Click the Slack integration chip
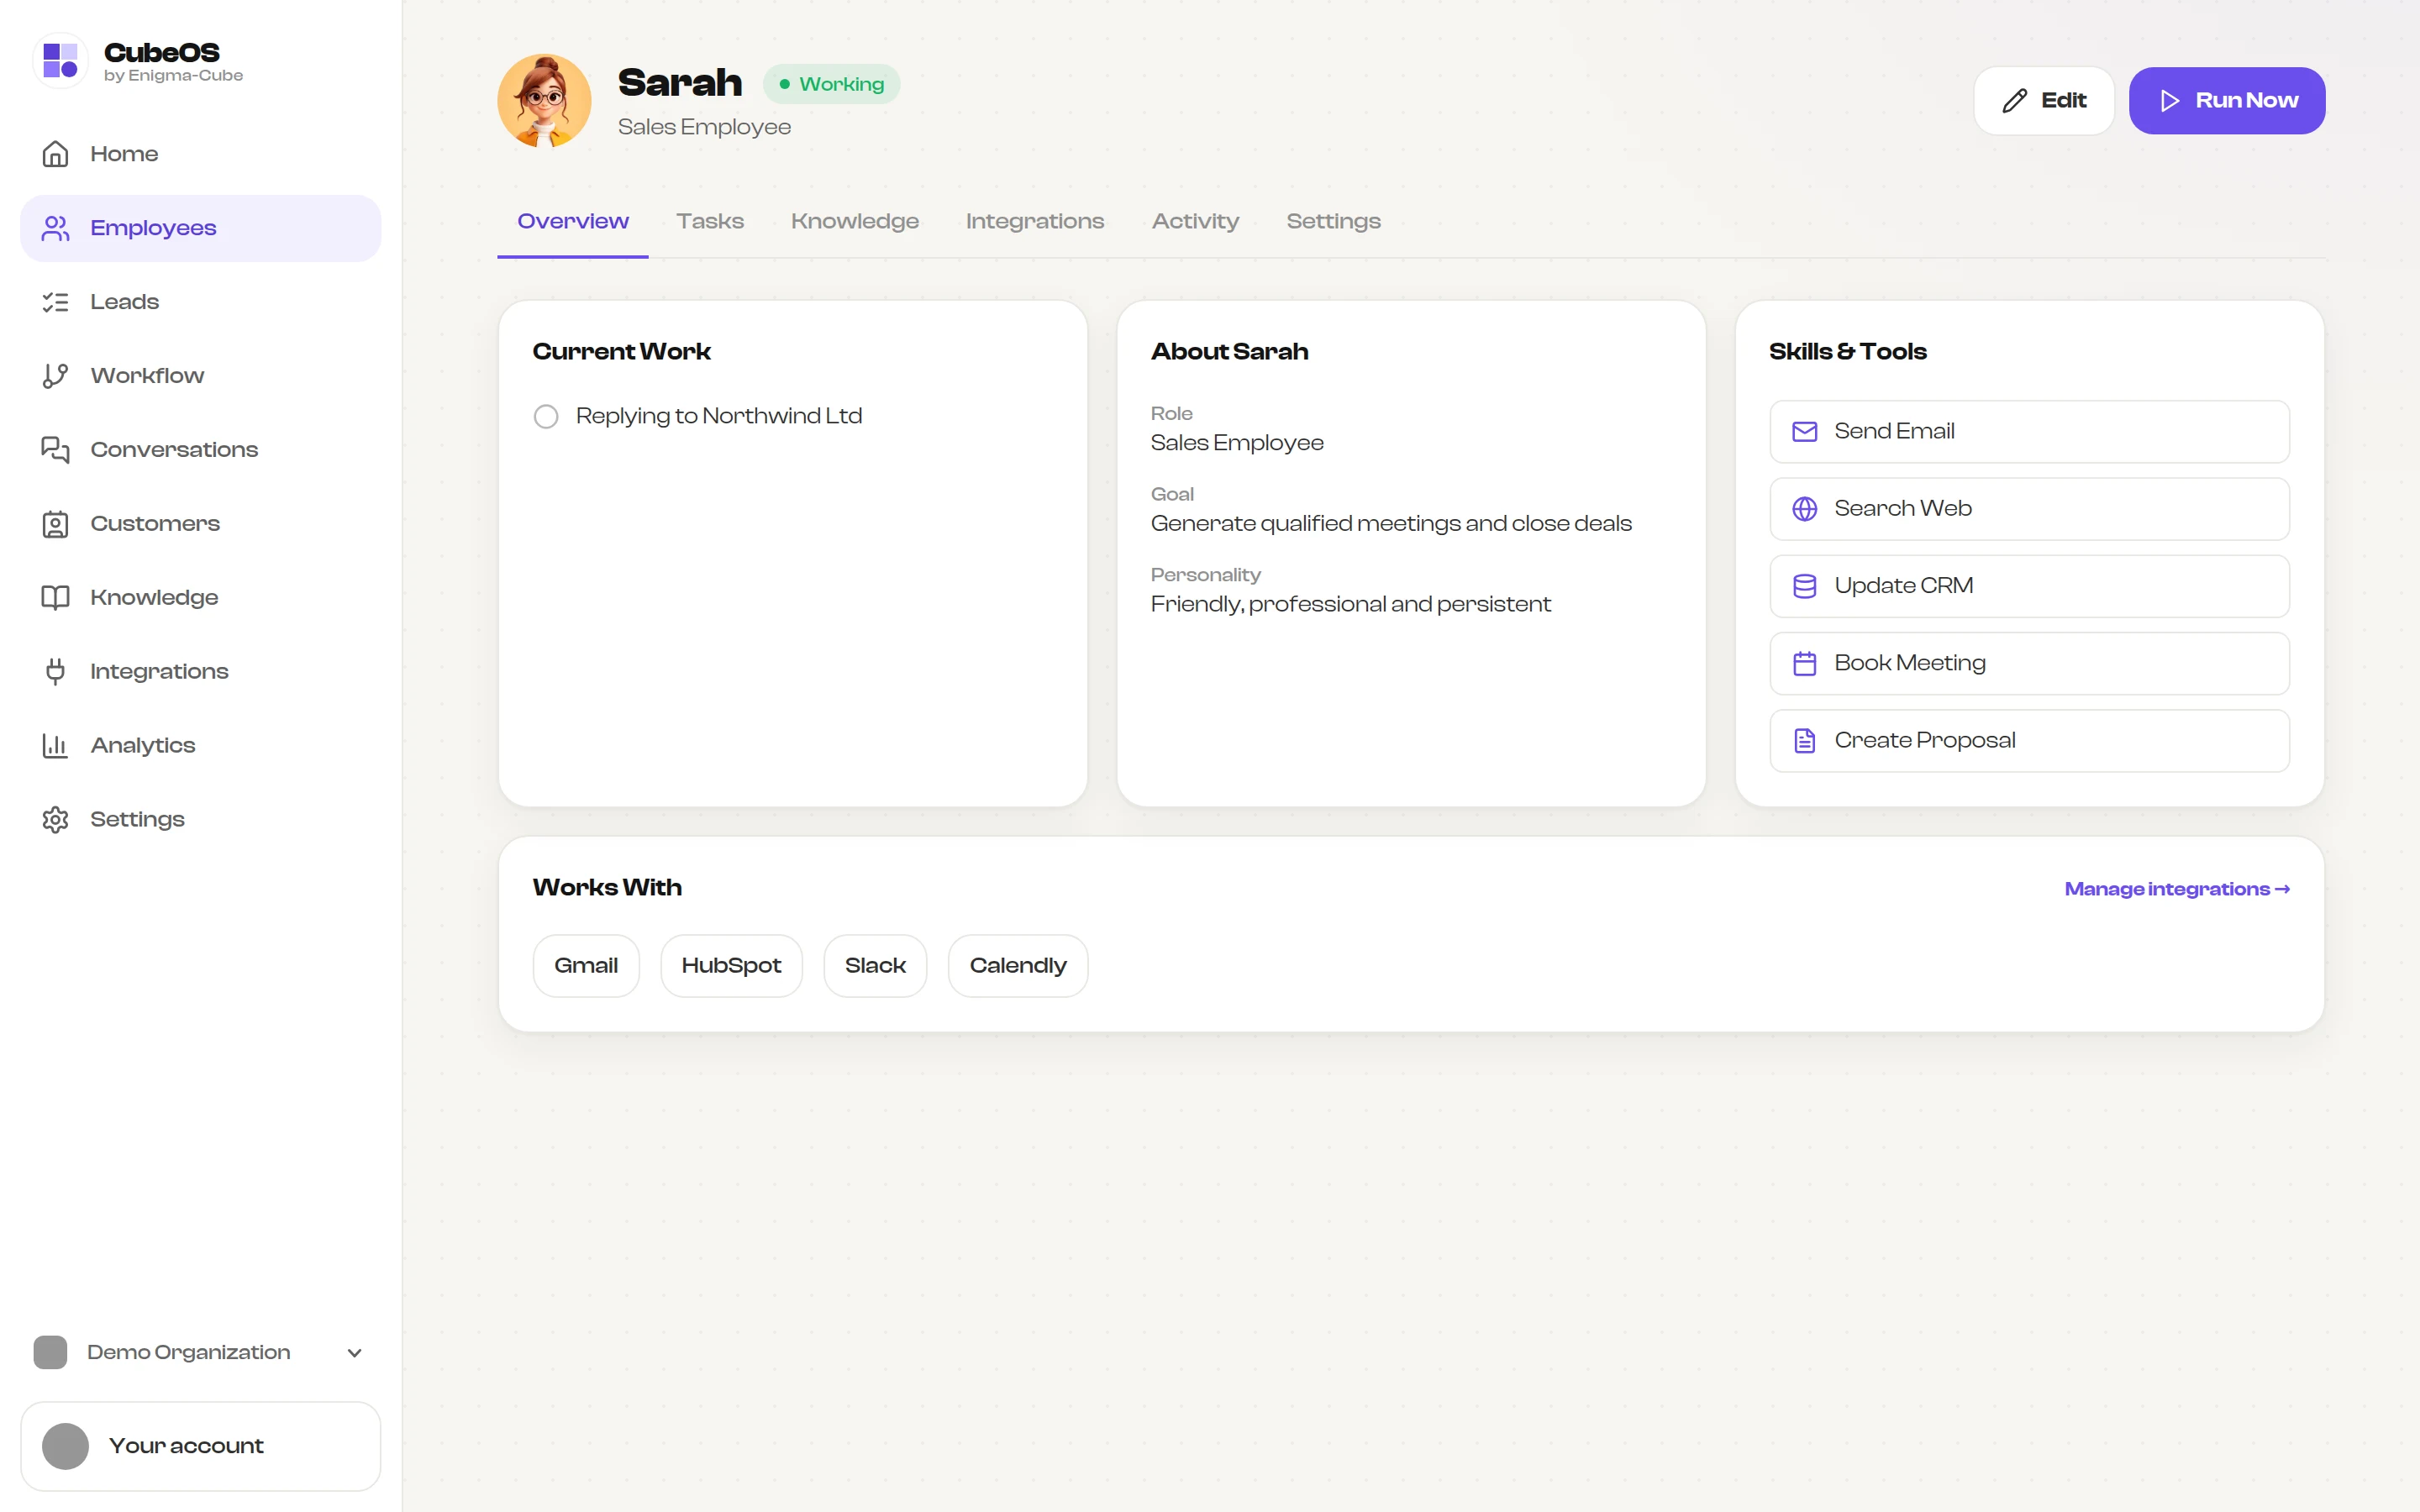This screenshot has width=2420, height=1512. (875, 966)
